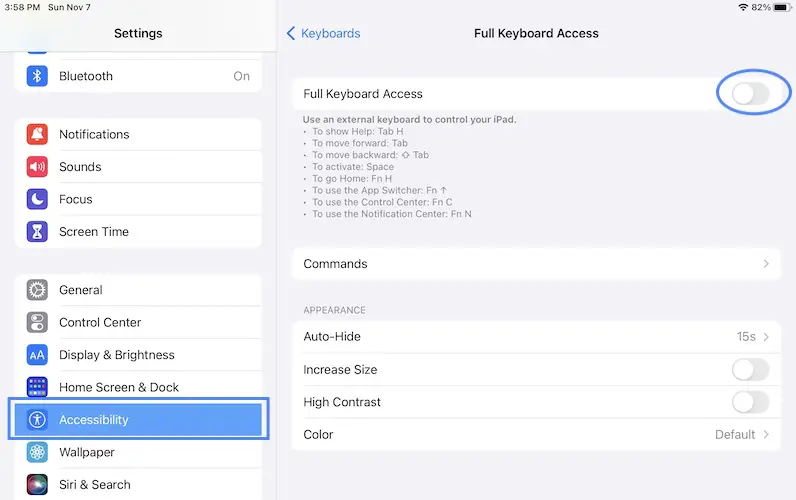Tap the Display & Brightness icon
The image size is (796, 500).
click(37, 355)
